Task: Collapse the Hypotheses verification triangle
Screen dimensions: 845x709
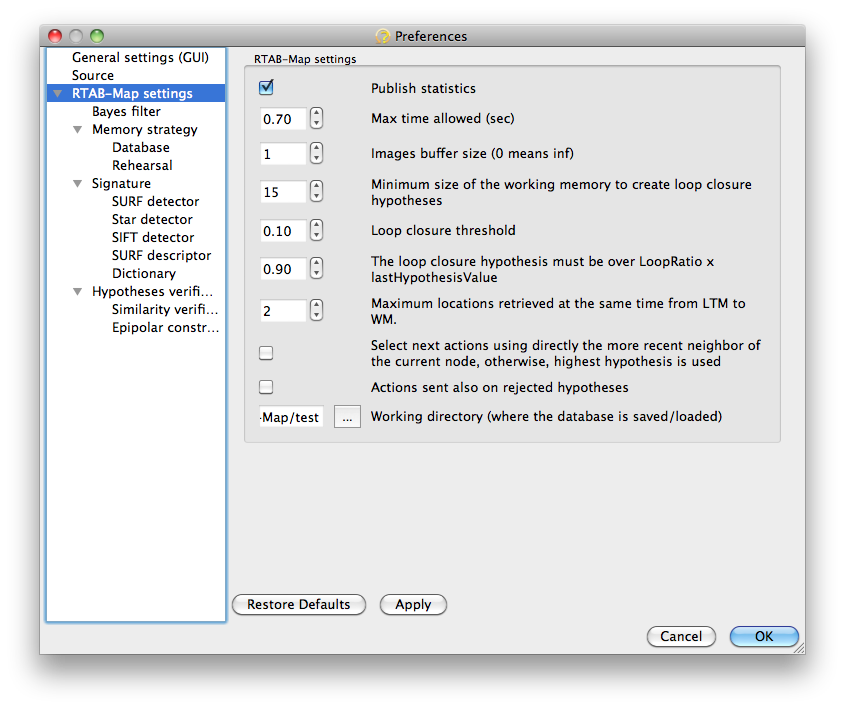Action: click(78, 291)
